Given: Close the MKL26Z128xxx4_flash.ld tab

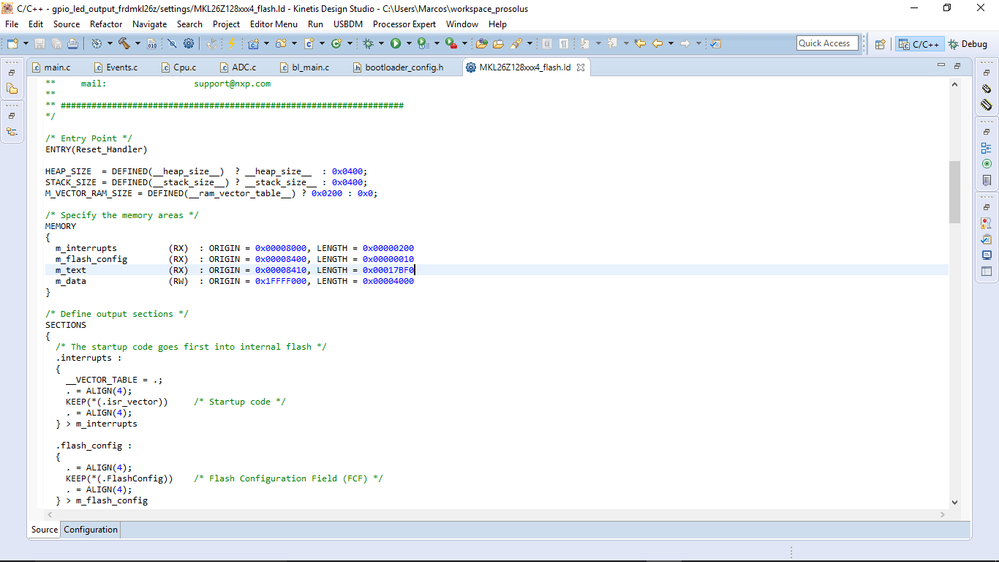Looking at the screenshot, I should point(580,67).
